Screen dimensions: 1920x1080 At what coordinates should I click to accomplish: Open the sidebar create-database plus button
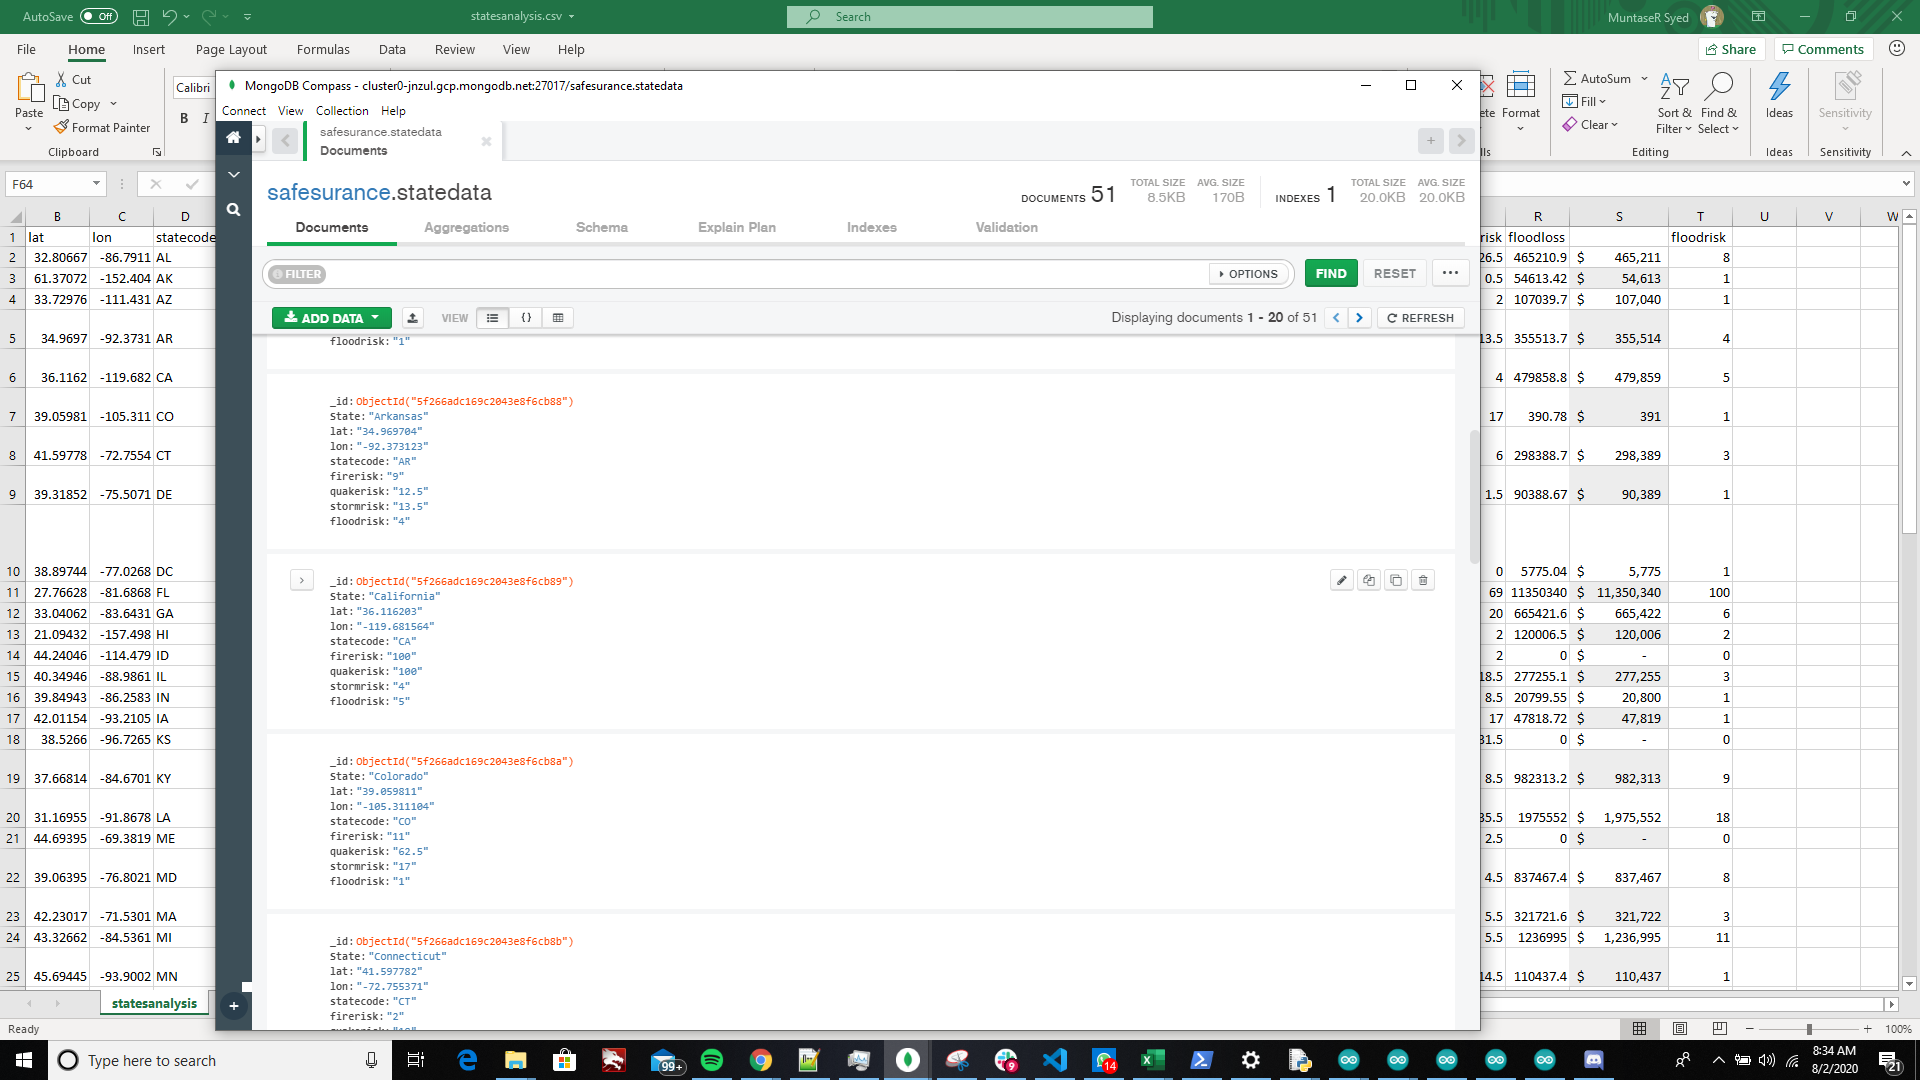233,1006
